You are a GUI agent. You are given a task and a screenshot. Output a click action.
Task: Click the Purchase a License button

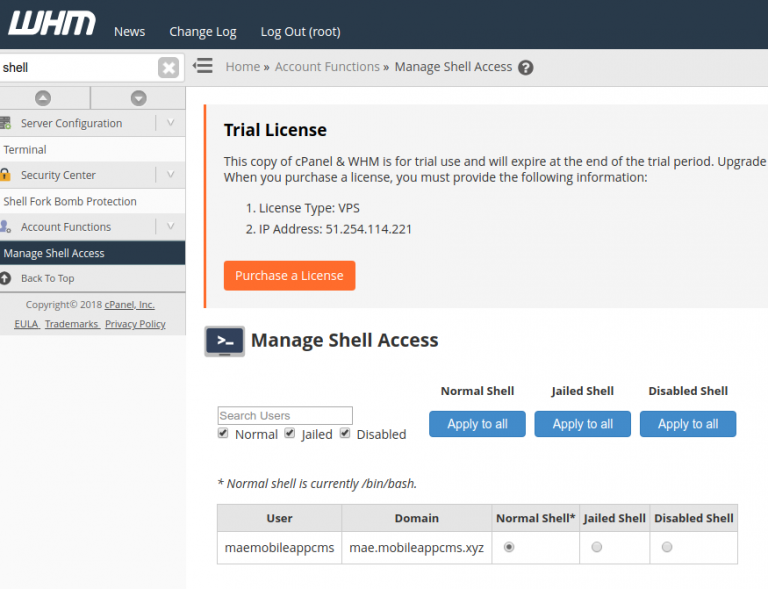pos(289,275)
